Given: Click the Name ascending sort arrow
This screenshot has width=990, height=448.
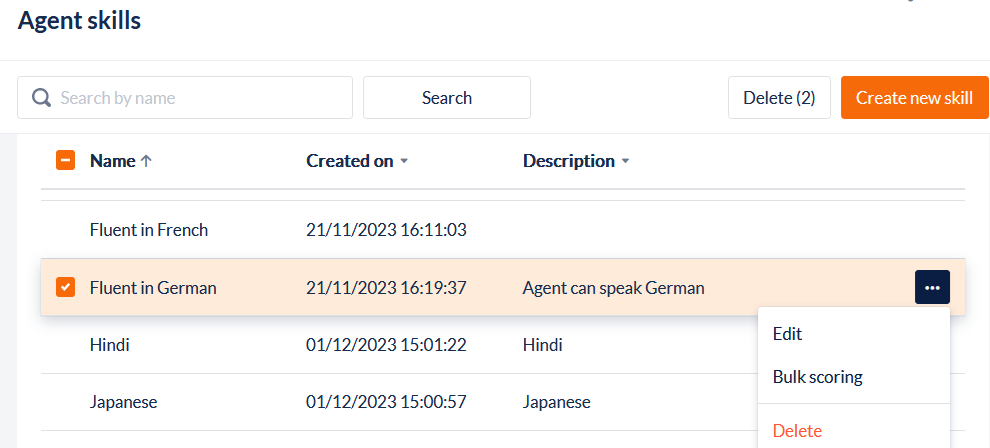Looking at the screenshot, I should click(147, 161).
